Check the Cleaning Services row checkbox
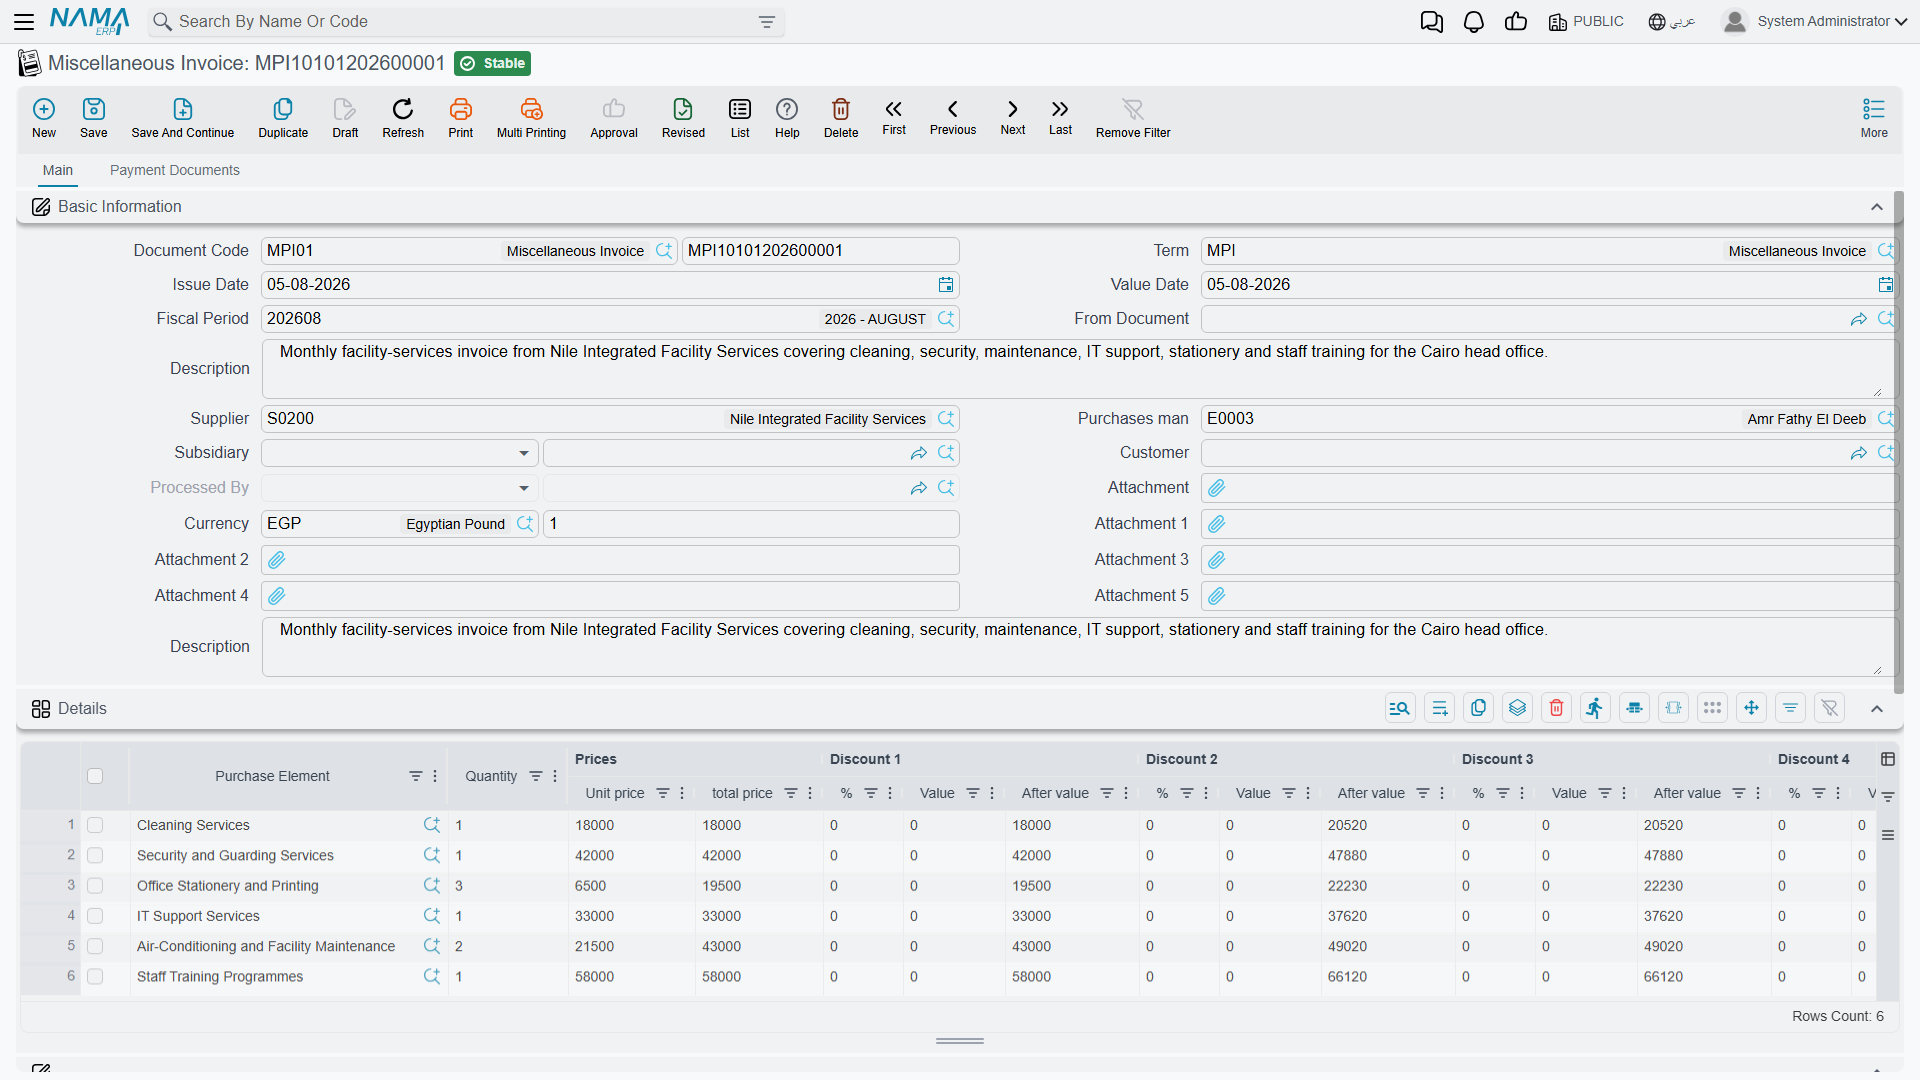The width and height of the screenshot is (1920, 1080). pos(95,825)
